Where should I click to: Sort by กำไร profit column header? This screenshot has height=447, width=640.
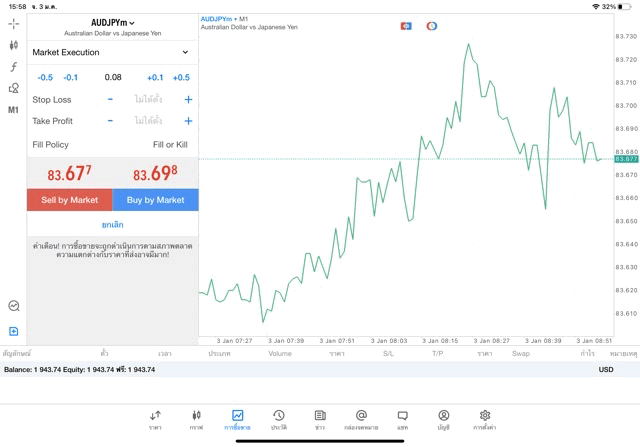coord(587,354)
